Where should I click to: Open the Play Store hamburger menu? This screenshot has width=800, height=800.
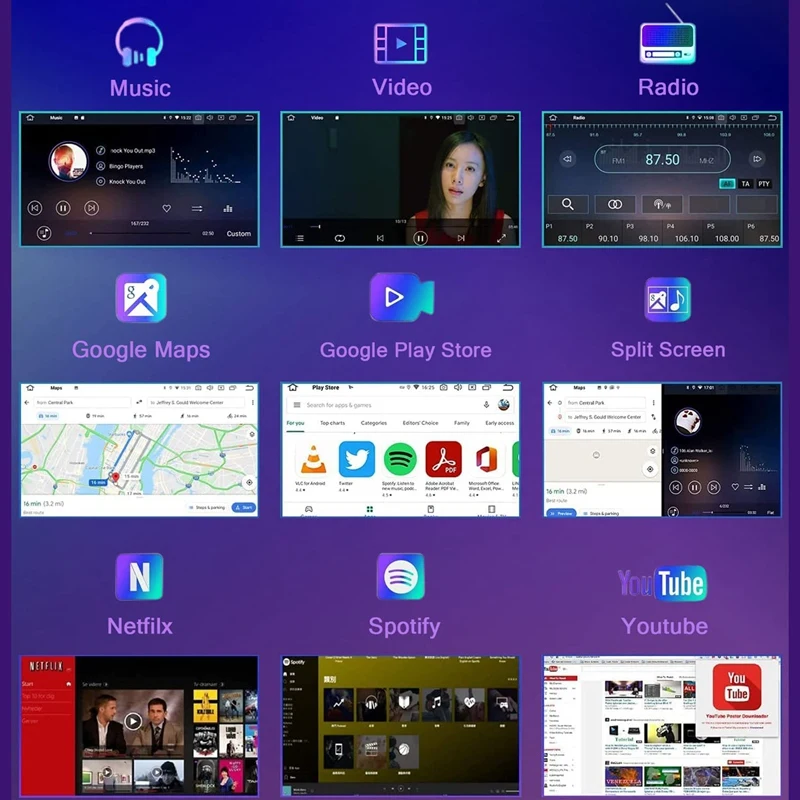point(297,405)
